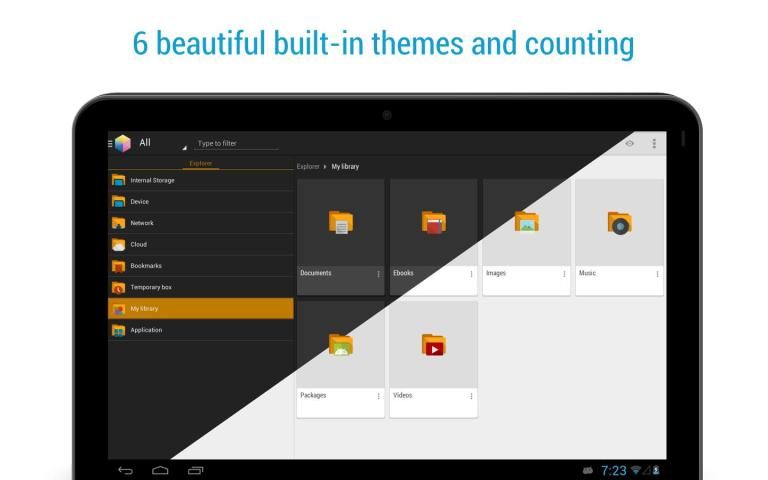
Task: Toggle the eye visibility icon
Action: click(x=629, y=143)
